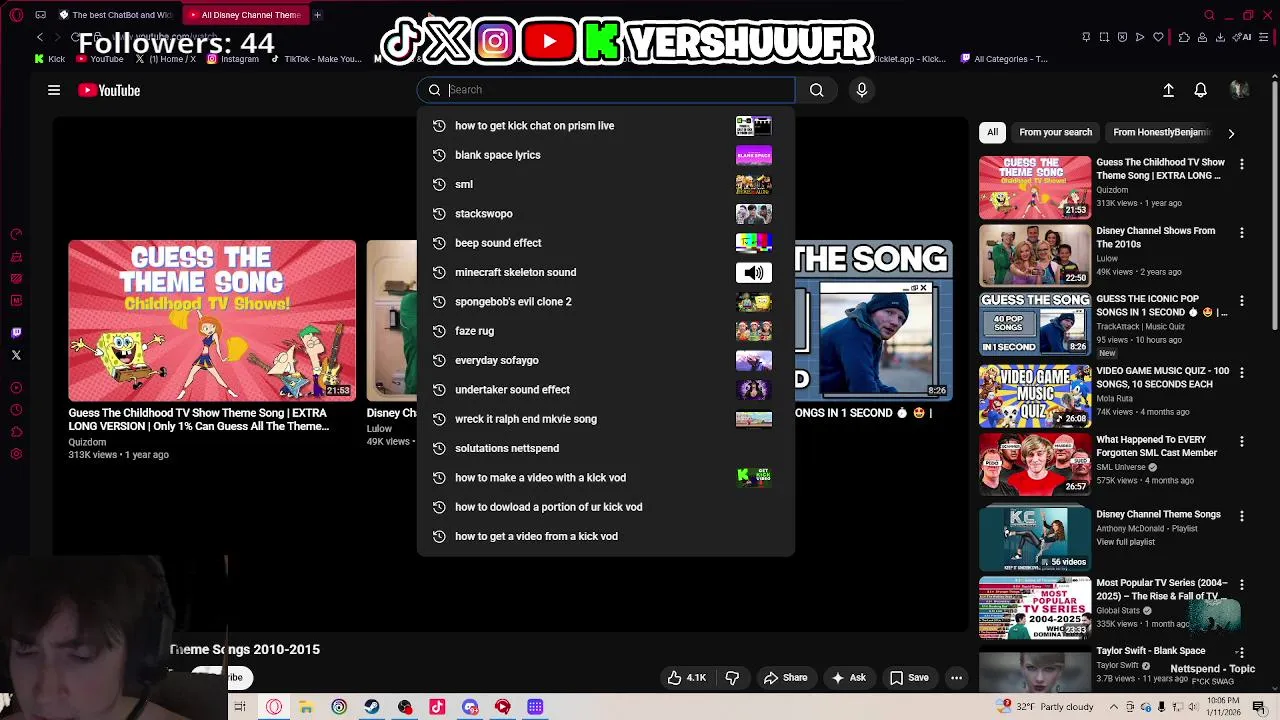
Task: Open the VIDEO GAME MUSIC QUIZ thumbnail
Action: pyautogui.click(x=1035, y=396)
